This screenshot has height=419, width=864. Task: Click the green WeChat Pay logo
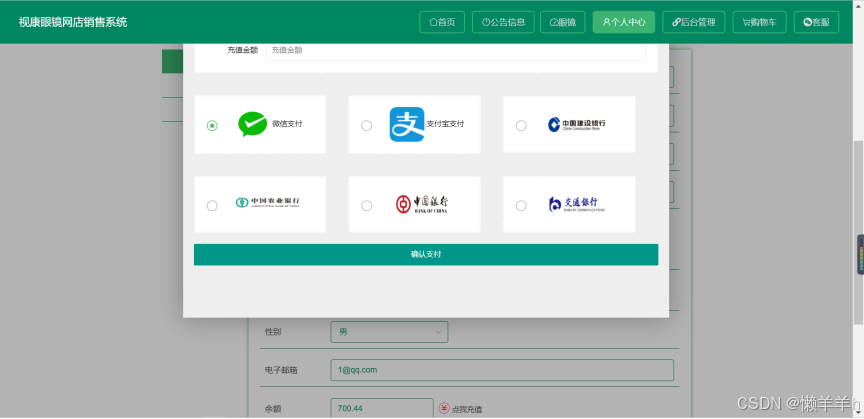pos(252,124)
